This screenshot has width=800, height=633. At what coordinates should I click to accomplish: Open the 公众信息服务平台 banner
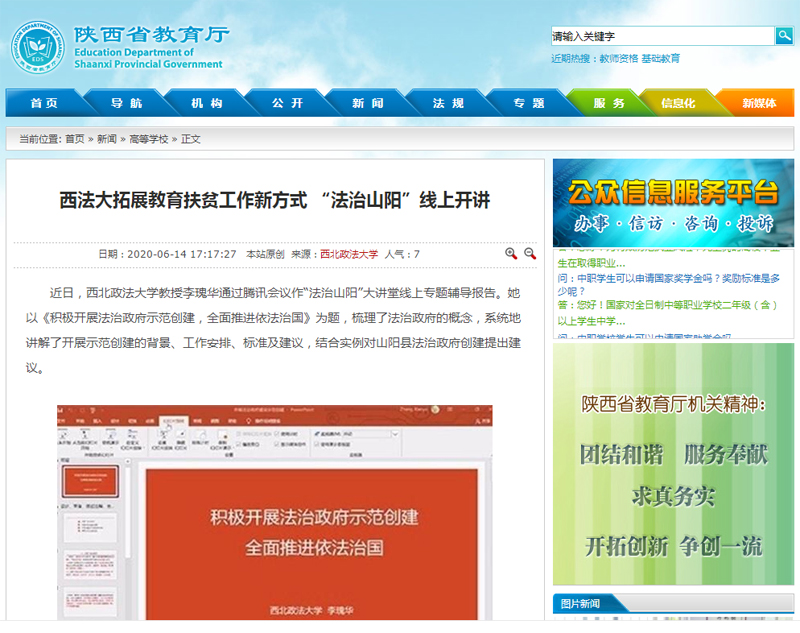pyautogui.click(x=673, y=203)
